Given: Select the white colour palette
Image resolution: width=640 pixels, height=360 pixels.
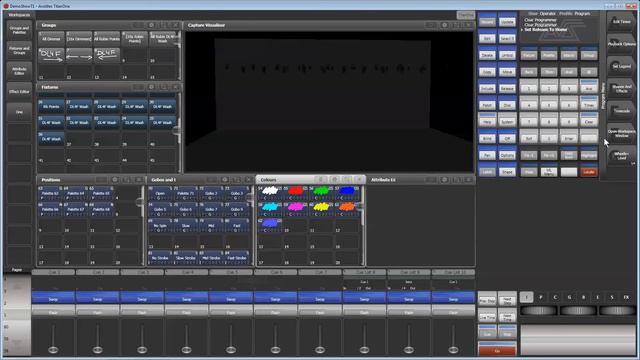Looking at the screenshot, I should tap(269, 193).
